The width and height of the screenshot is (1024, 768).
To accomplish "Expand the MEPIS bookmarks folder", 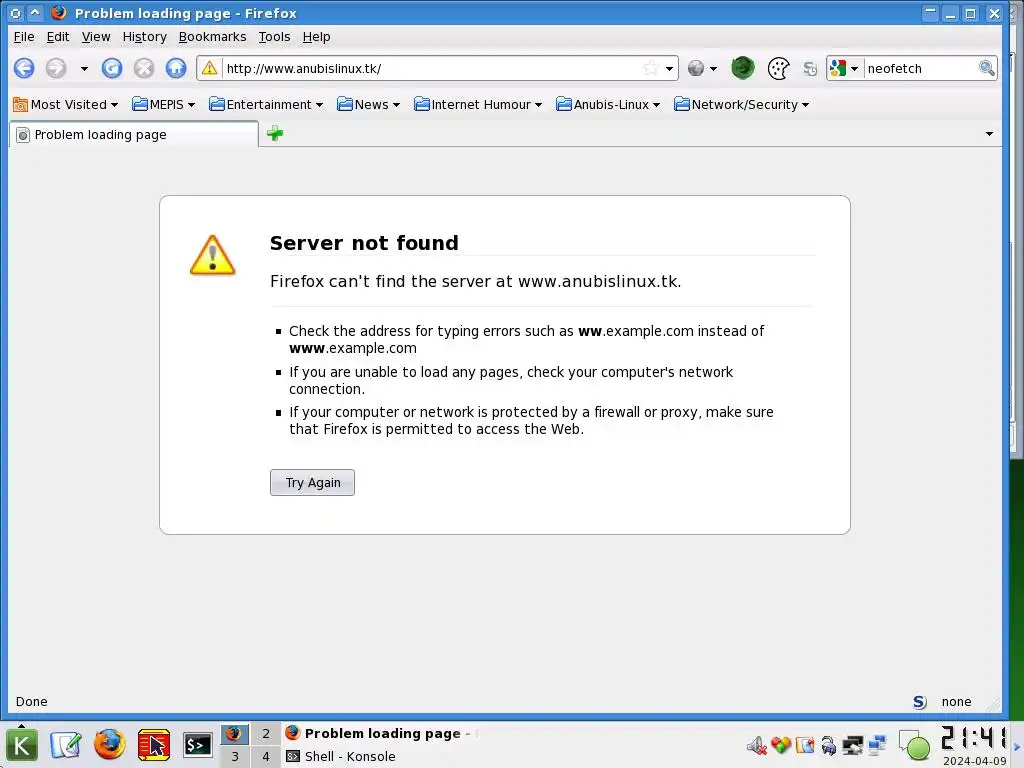I will [163, 104].
